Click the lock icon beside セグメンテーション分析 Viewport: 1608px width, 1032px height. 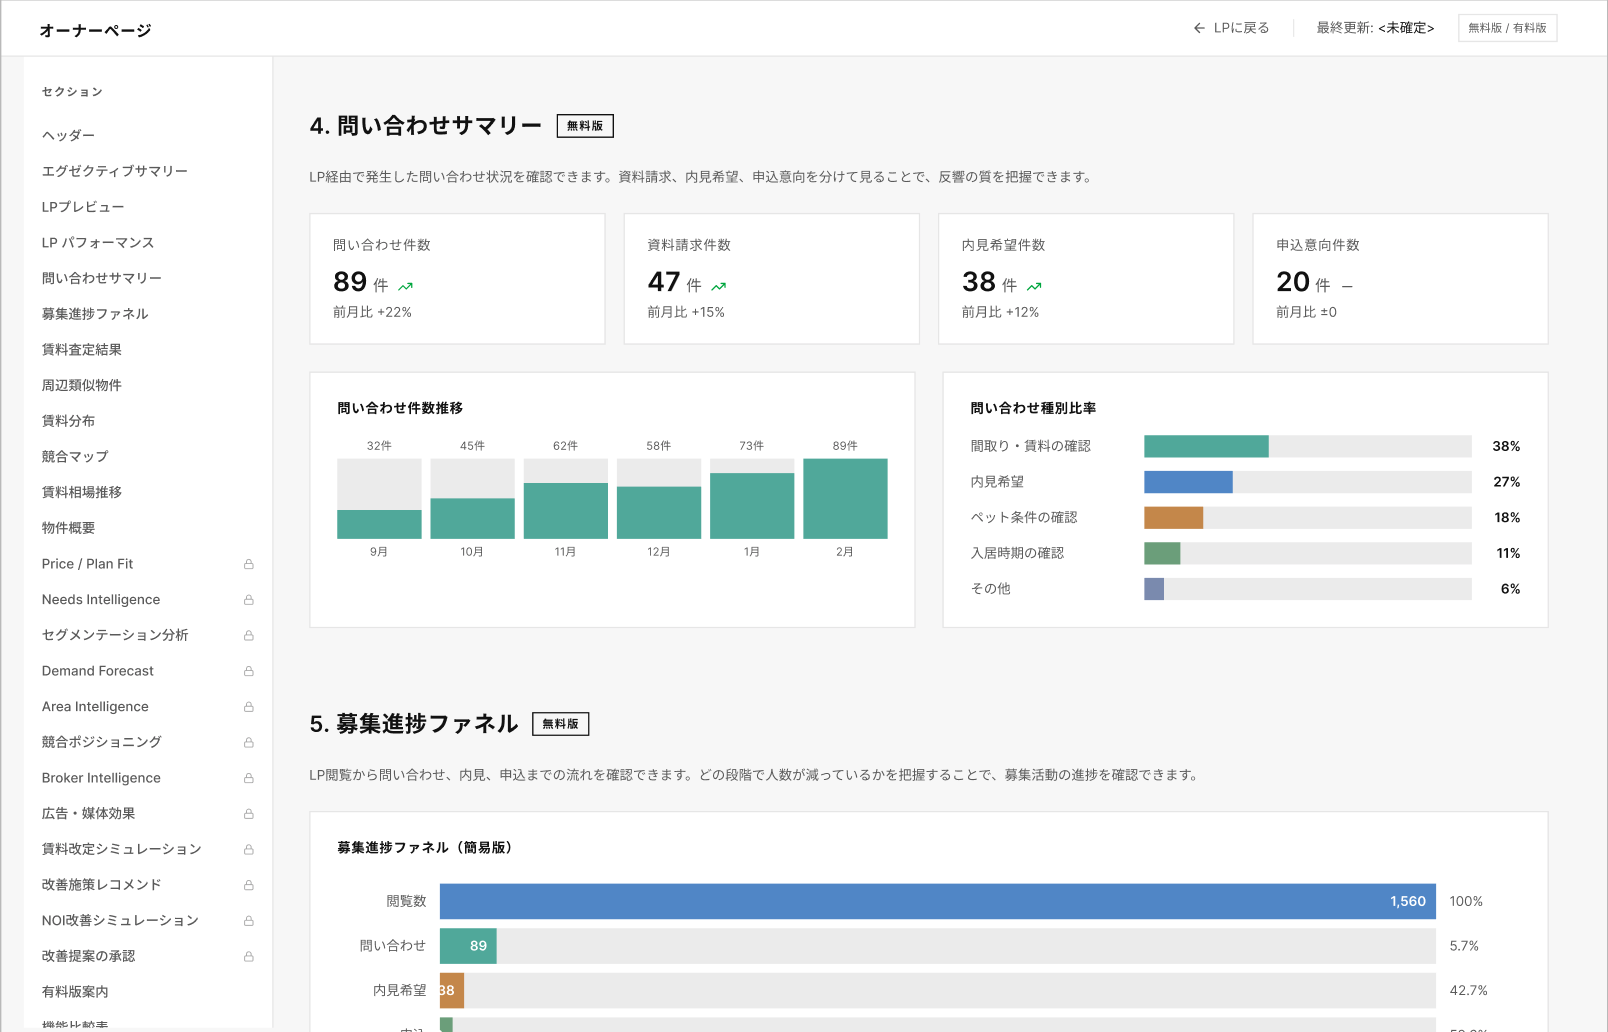pyautogui.click(x=249, y=635)
